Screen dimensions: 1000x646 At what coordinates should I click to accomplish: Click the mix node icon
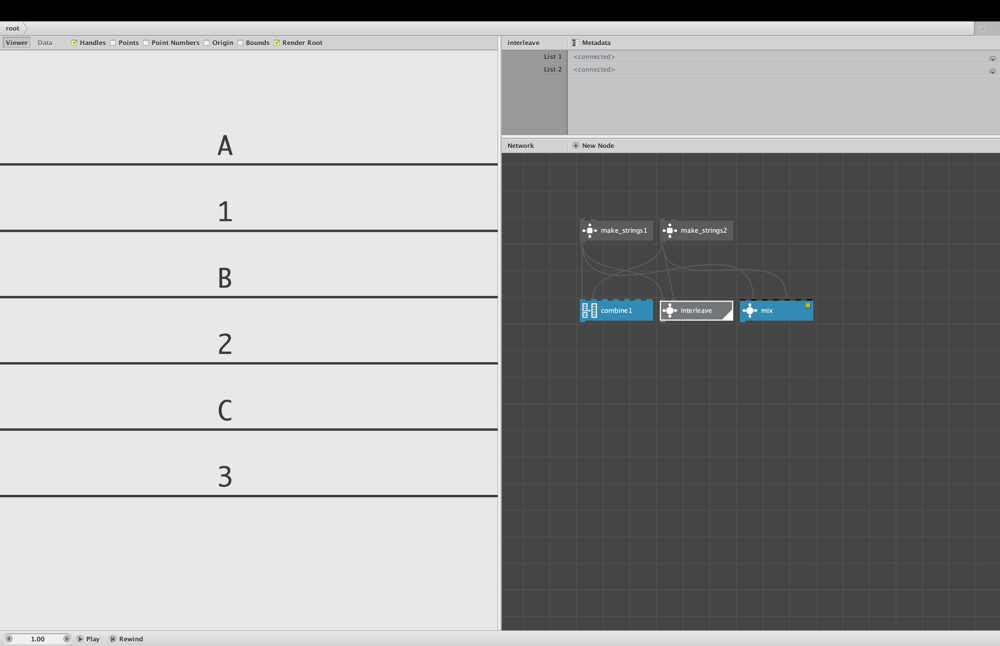(750, 311)
